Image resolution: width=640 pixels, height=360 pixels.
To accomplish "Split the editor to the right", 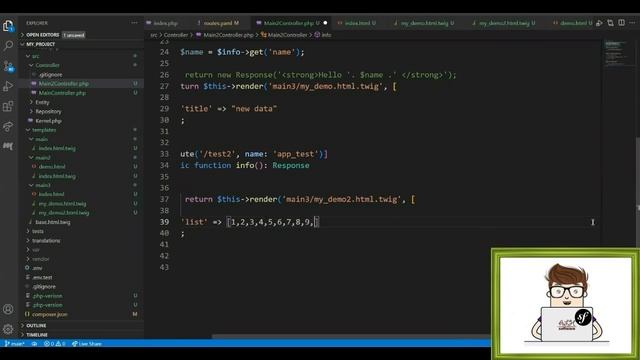I will tap(621, 23).
